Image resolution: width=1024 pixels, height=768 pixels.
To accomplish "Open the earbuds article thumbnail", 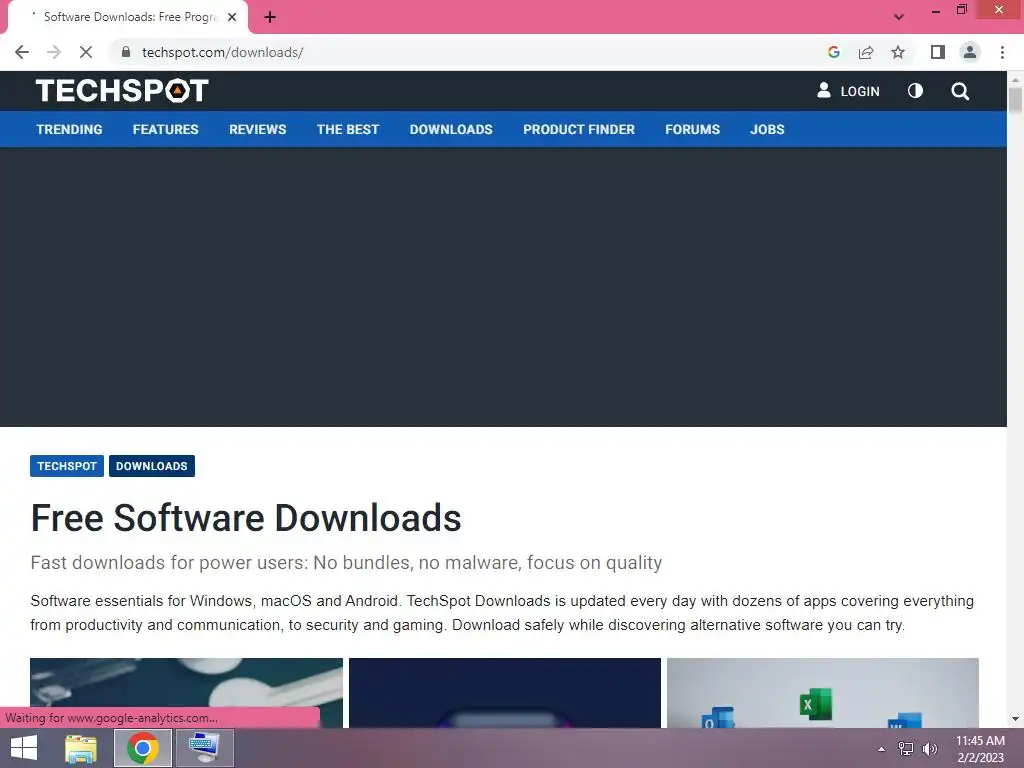I will point(186,693).
